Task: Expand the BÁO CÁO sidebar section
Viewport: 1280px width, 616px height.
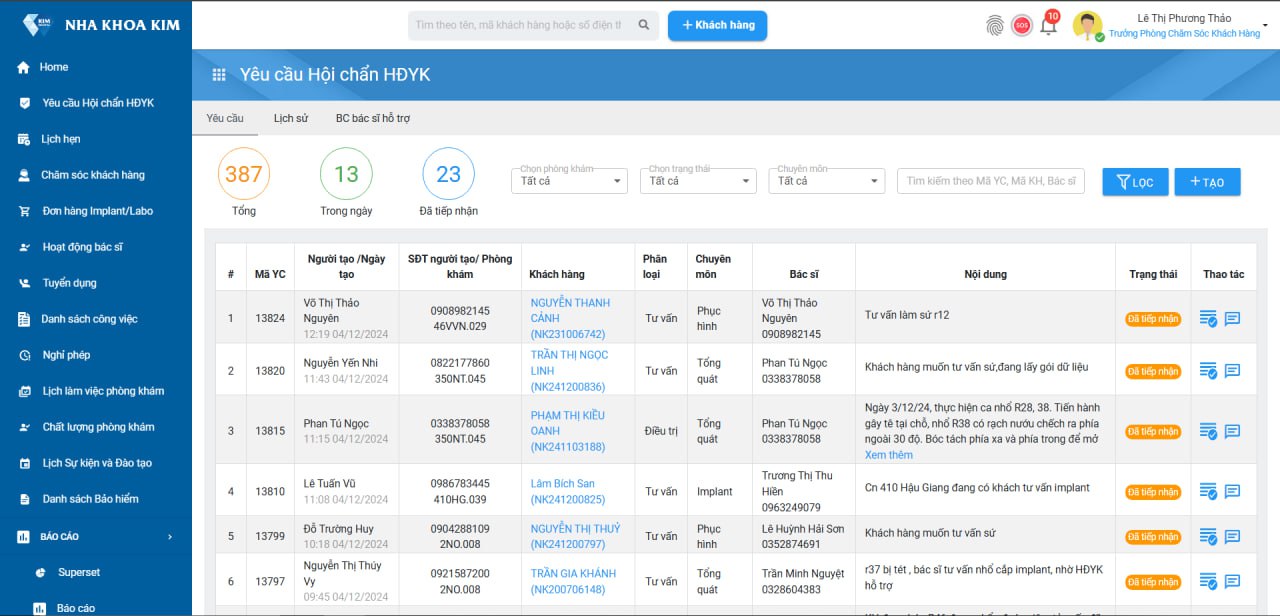Action: click(96, 537)
